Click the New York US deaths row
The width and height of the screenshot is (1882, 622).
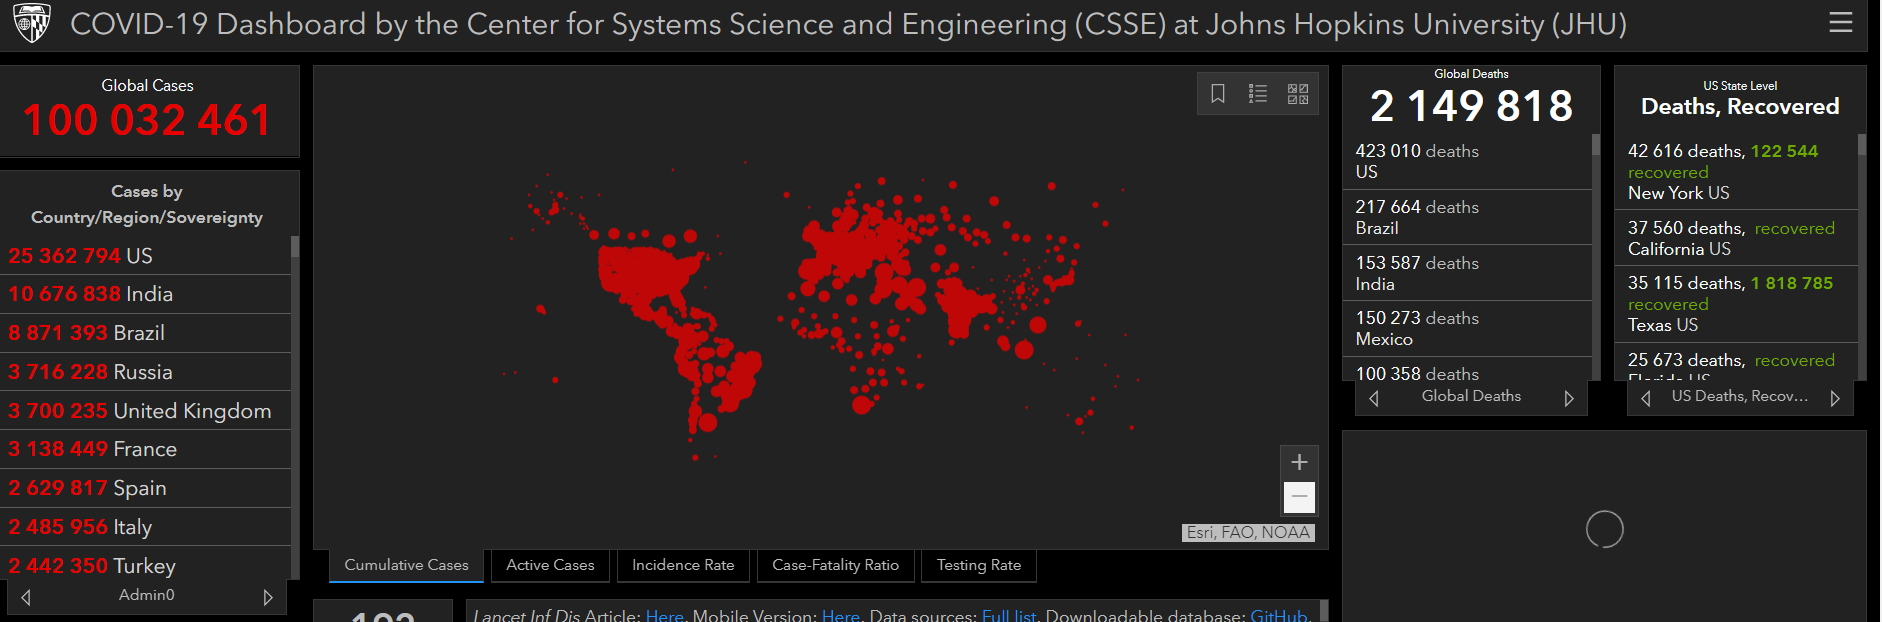1736,172
